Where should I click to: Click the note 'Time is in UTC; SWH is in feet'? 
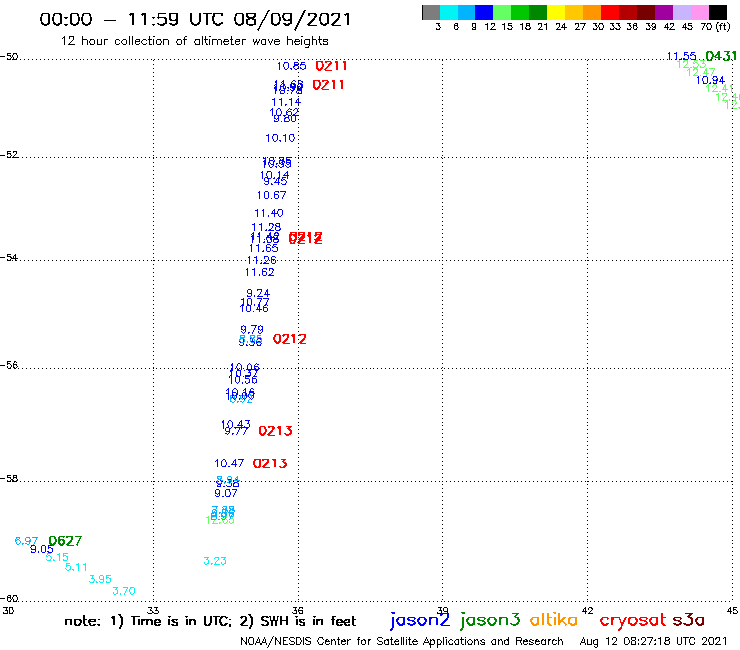pyautogui.click(x=210, y=621)
